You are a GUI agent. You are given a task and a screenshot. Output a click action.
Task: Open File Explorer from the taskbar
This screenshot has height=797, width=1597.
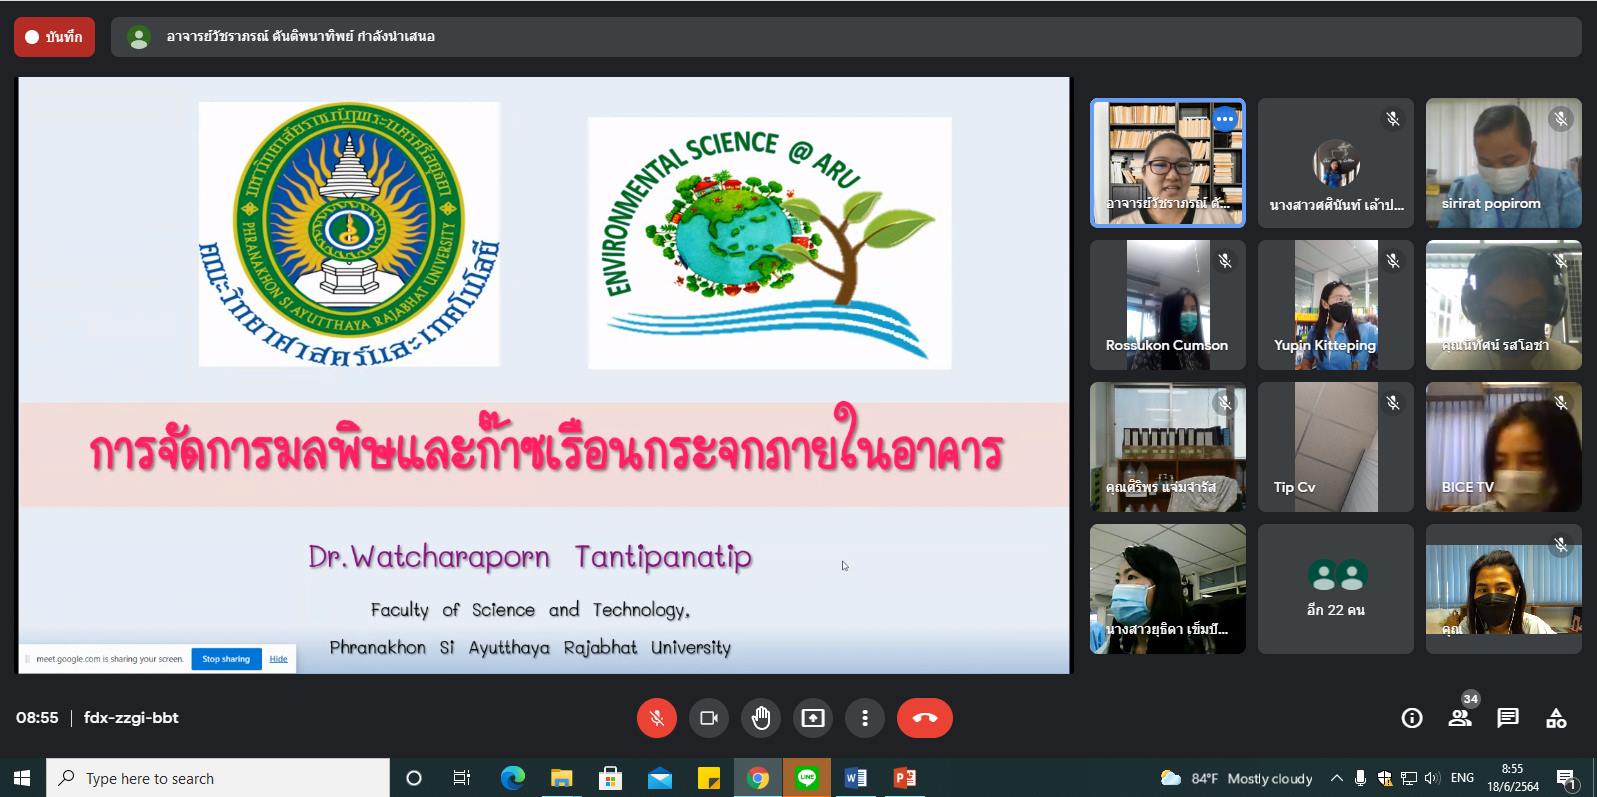point(561,778)
